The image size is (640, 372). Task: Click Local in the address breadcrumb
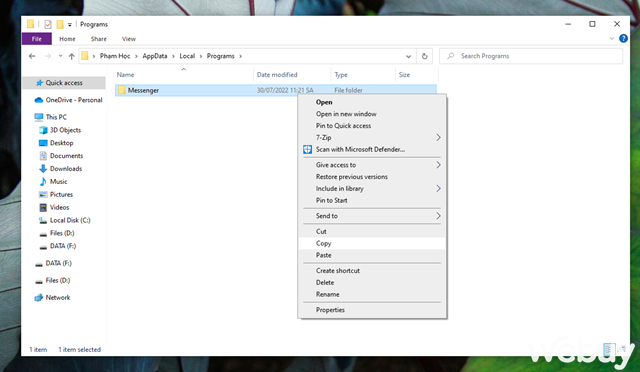(187, 56)
